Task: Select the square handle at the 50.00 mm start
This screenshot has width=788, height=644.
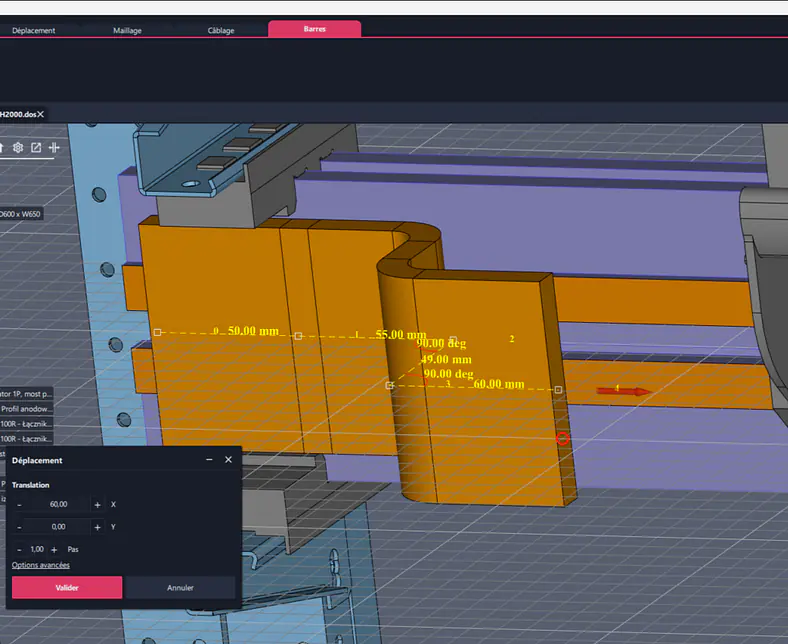Action: (157, 332)
